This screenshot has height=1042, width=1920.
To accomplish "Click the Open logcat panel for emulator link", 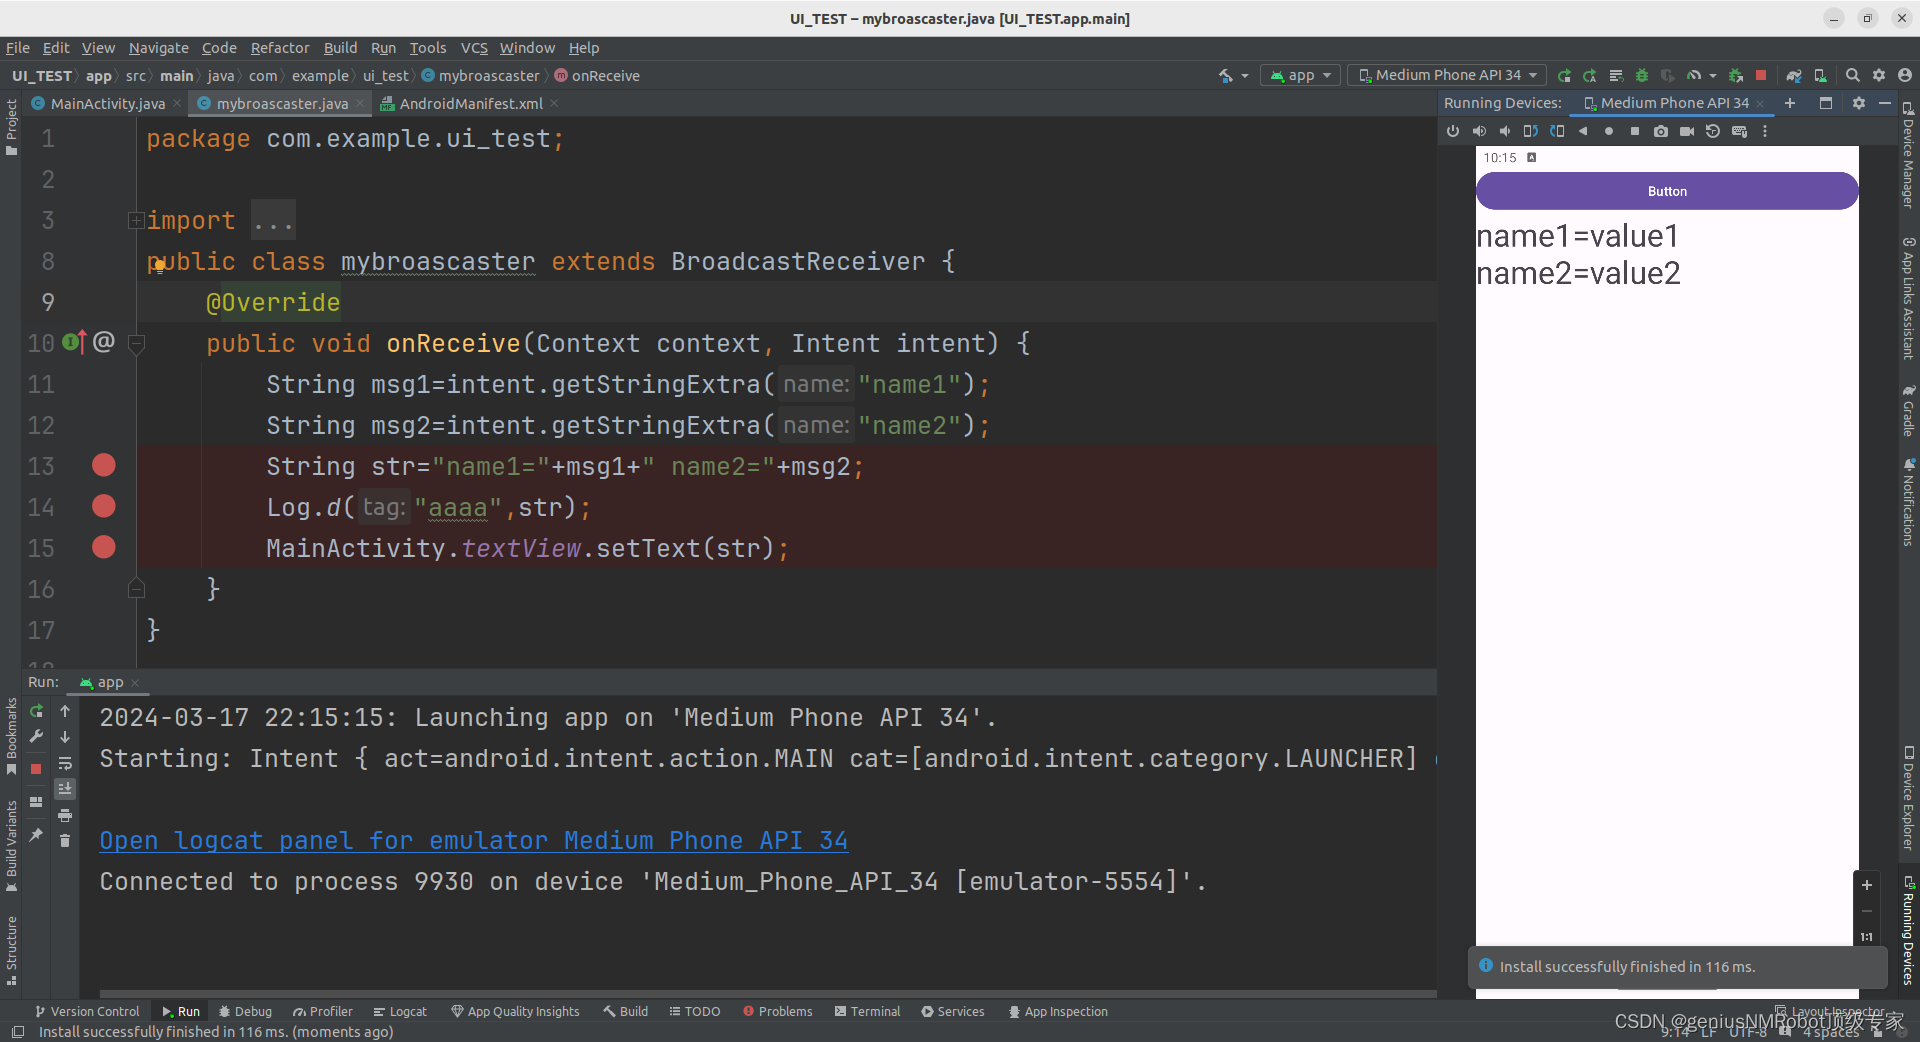I will 473,840.
